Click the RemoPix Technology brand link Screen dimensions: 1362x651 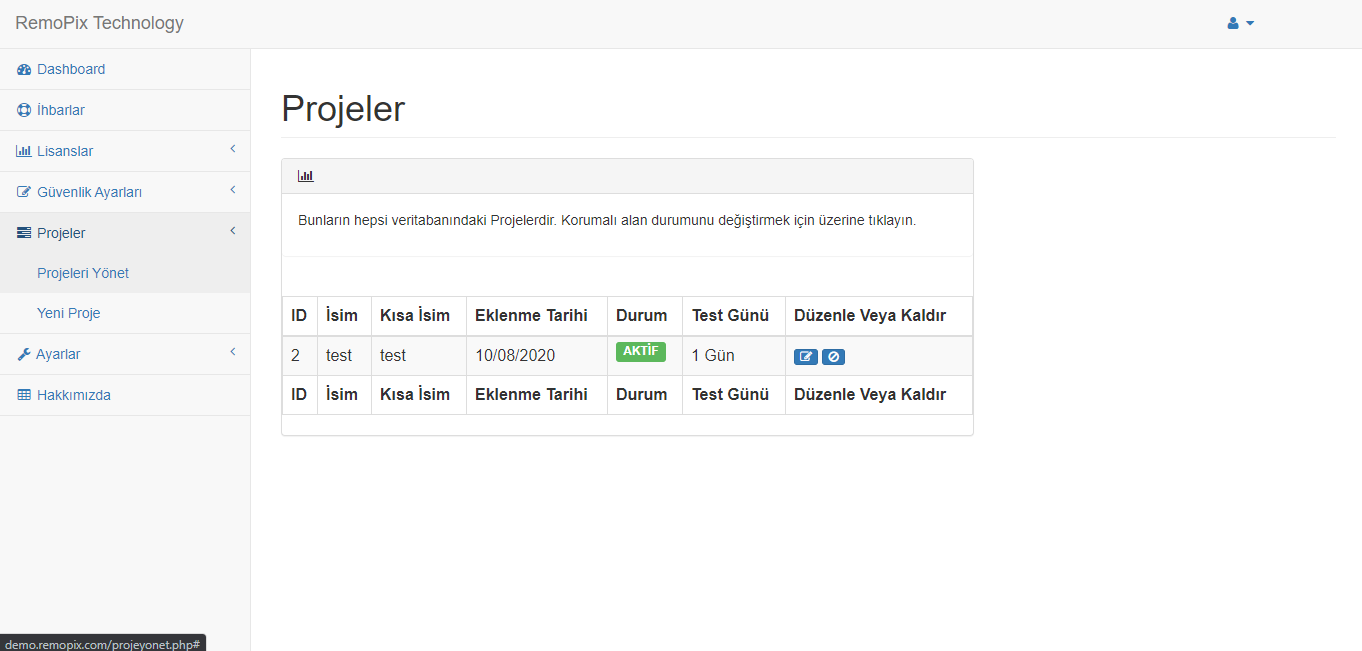tap(99, 23)
